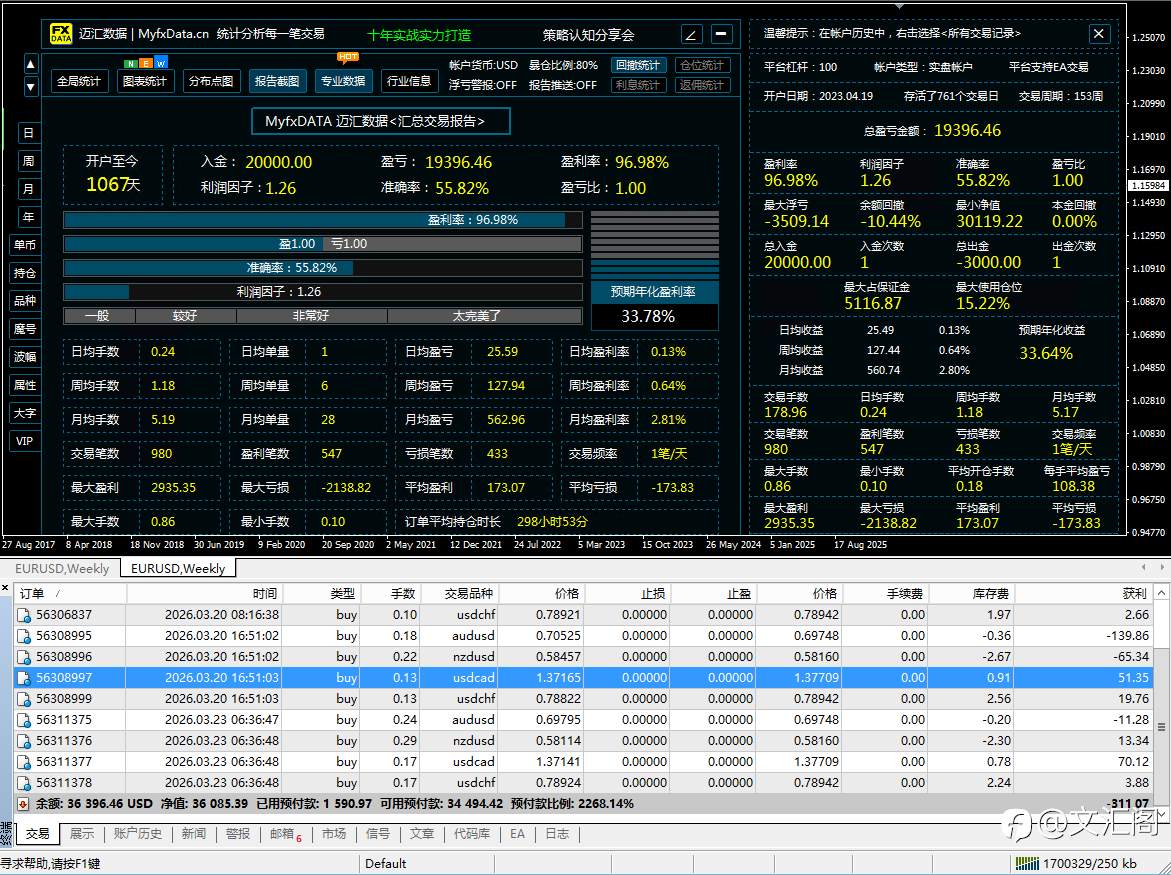Toggle 报告推送 push from OFF
This screenshot has height=875, width=1171.
(x=562, y=85)
